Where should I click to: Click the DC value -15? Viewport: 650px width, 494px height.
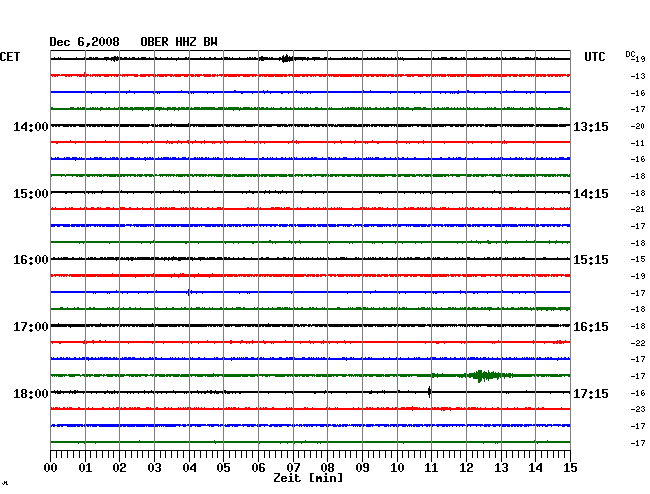[x=638, y=259]
